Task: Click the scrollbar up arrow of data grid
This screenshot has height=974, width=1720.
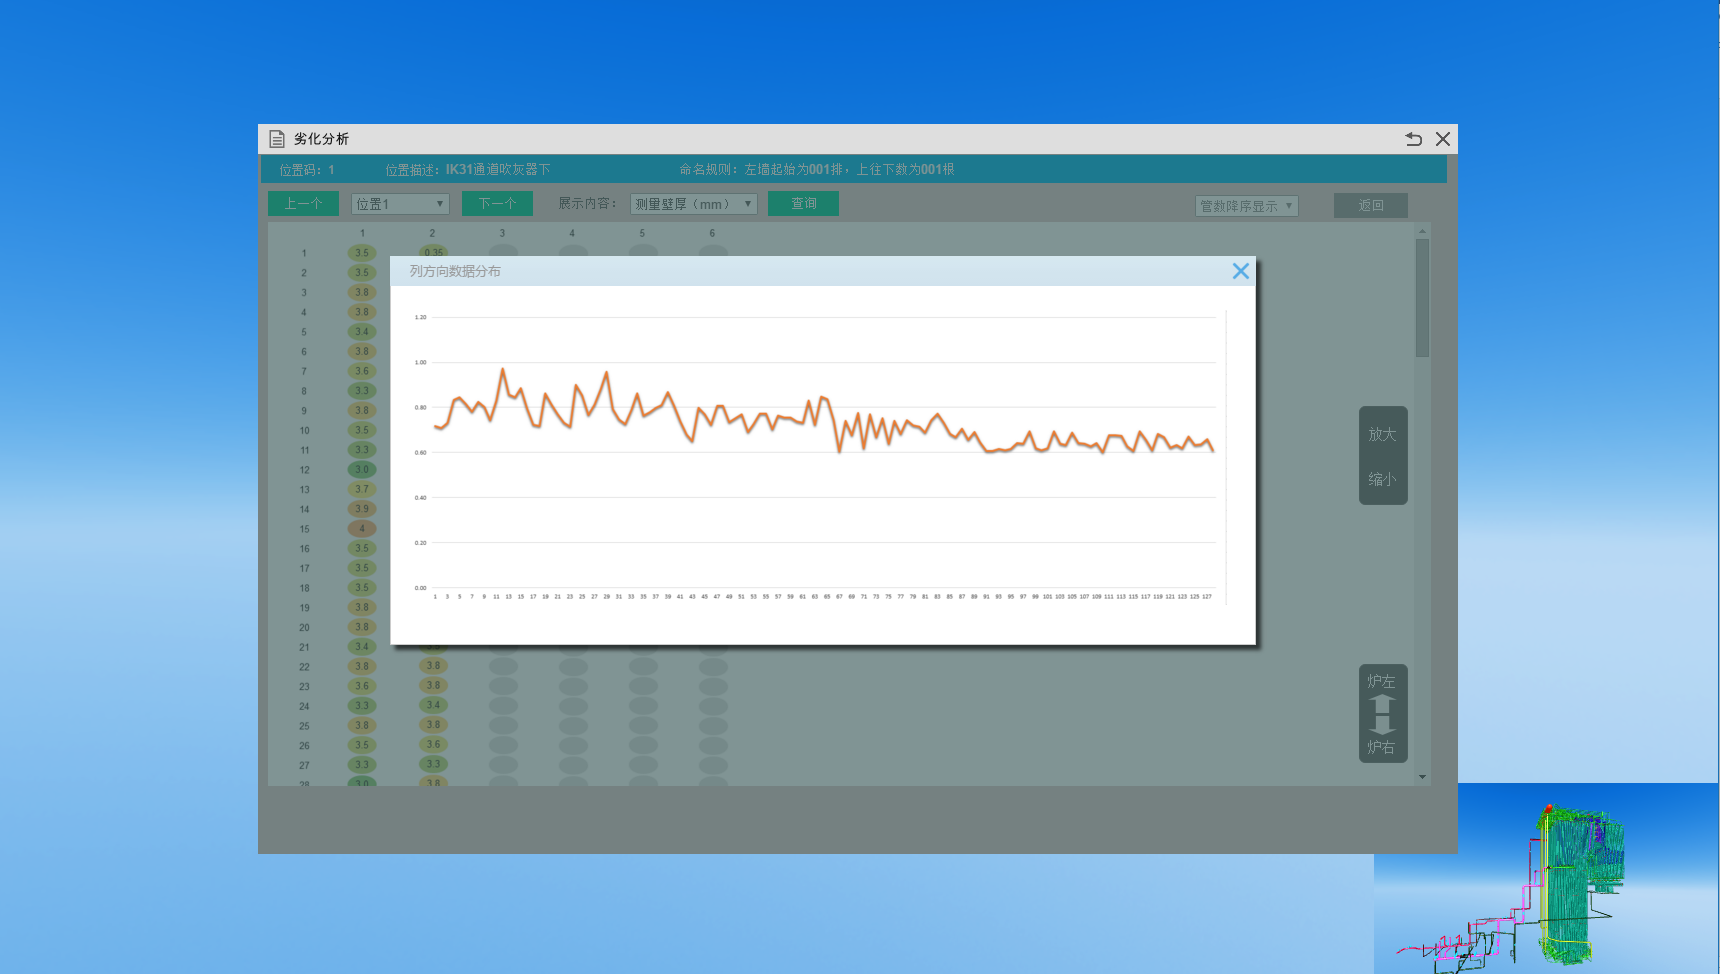Action: click(x=1422, y=231)
